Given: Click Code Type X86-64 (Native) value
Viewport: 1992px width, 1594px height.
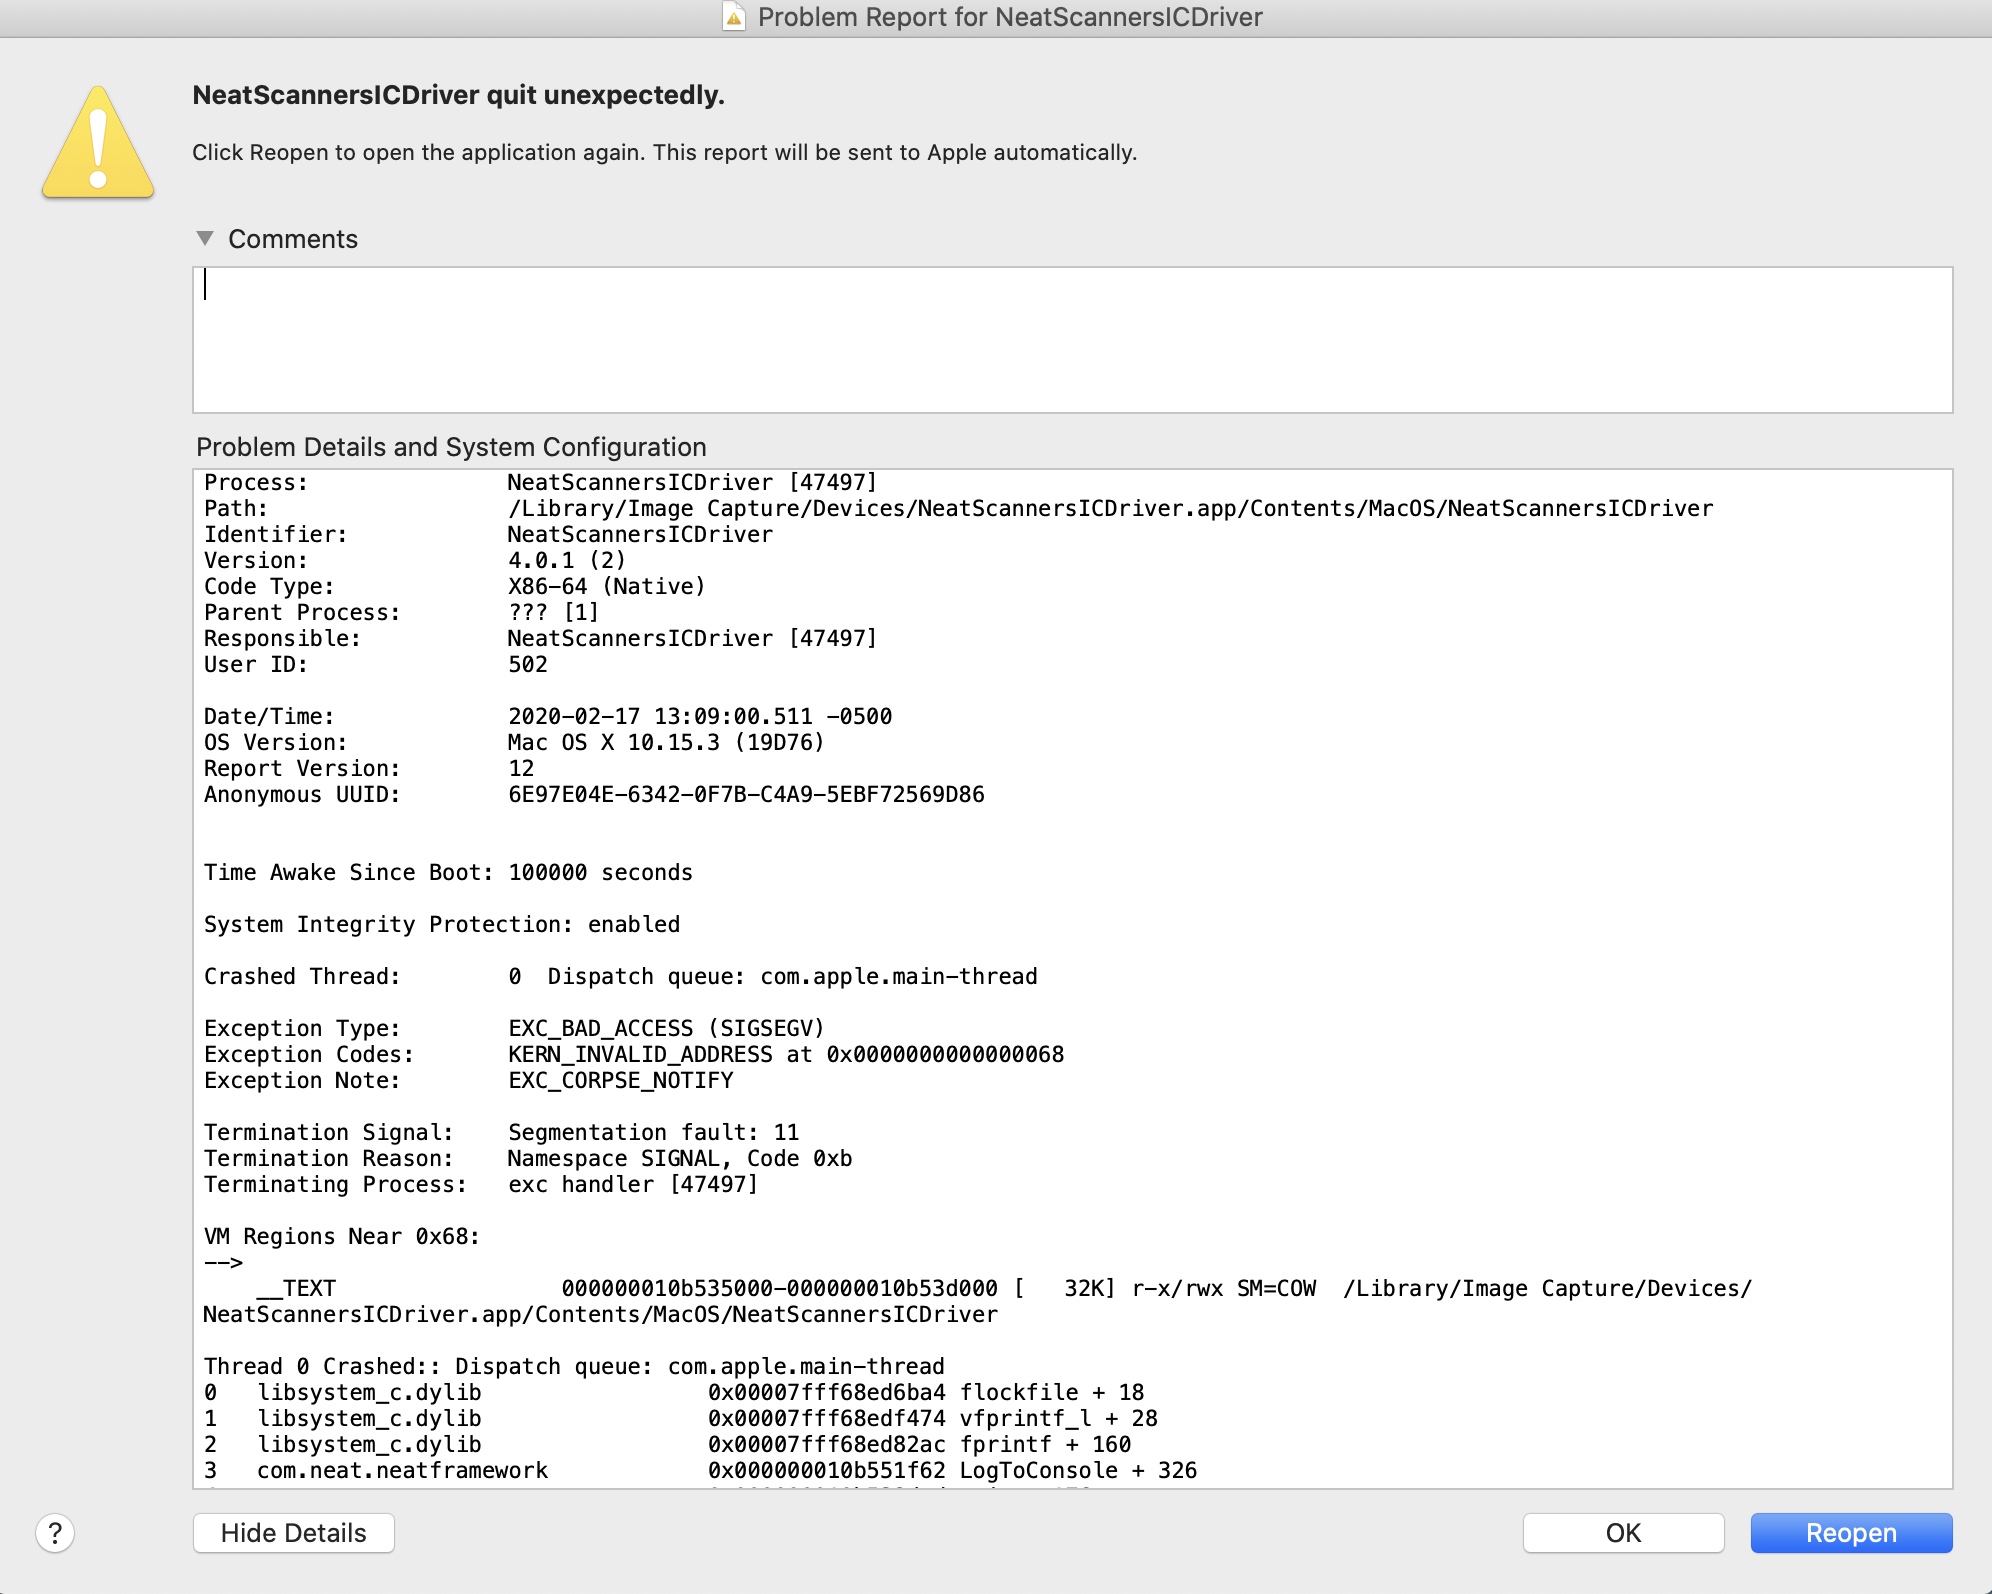Looking at the screenshot, I should coord(606,586).
